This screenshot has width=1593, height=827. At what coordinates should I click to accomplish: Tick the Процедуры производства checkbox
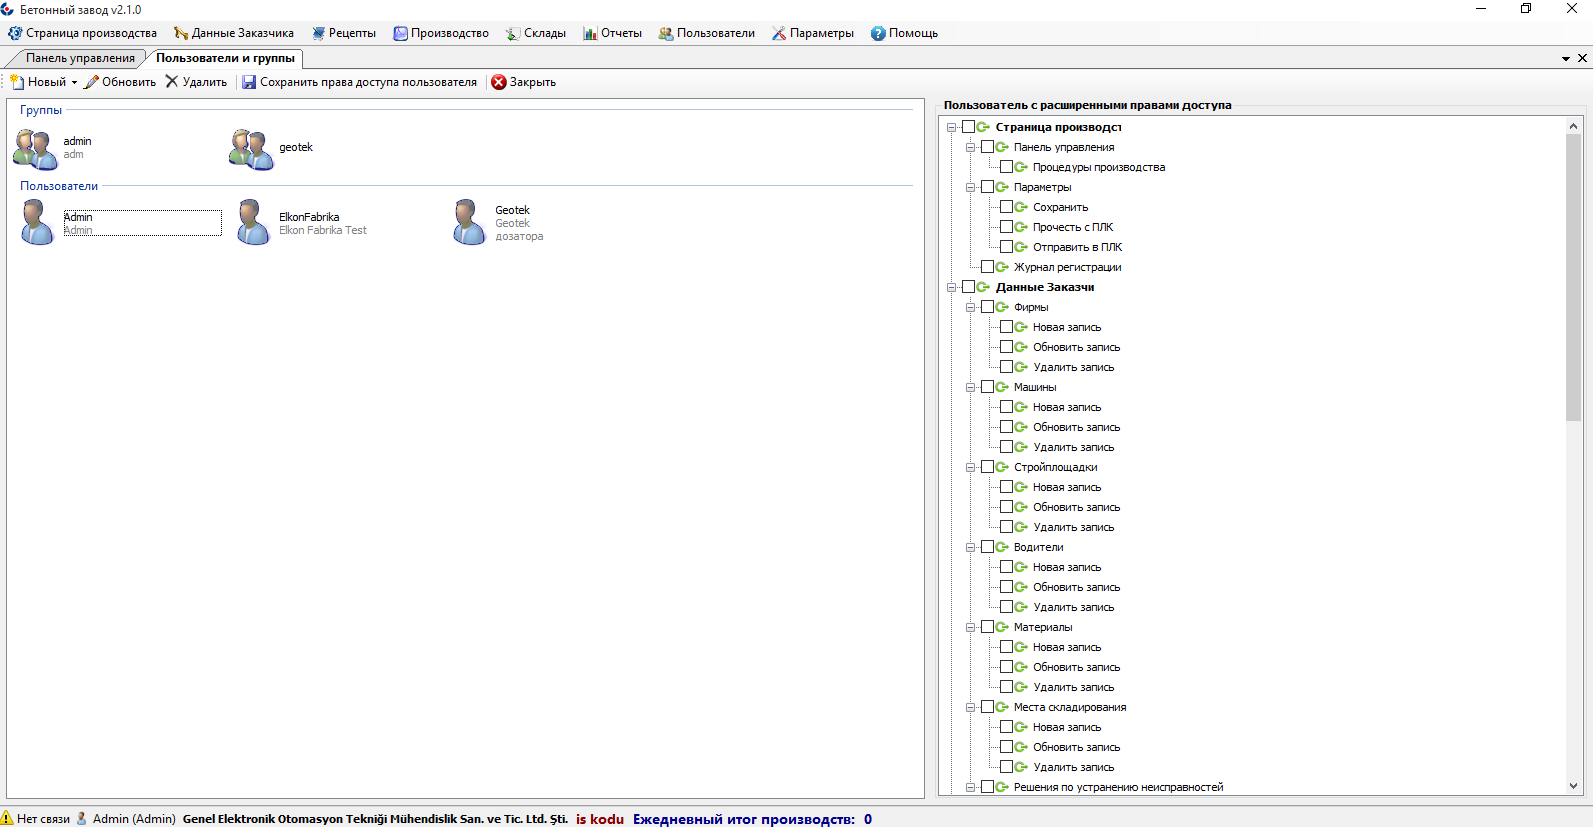click(1006, 167)
